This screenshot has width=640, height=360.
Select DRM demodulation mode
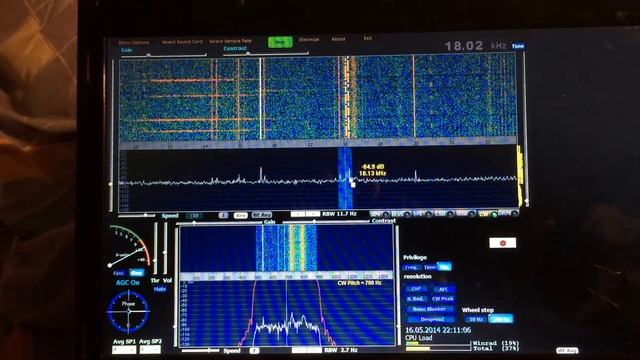[509, 213]
